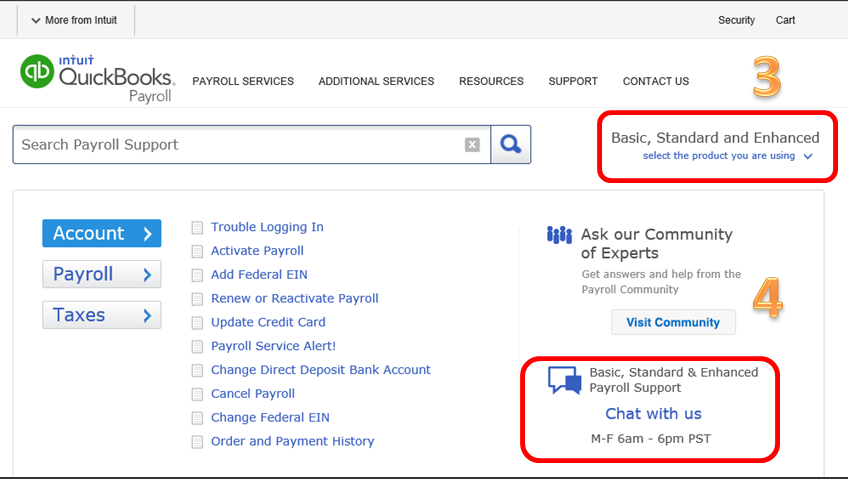Click the Security link
This screenshot has height=479, width=848.
pyautogui.click(x=736, y=20)
